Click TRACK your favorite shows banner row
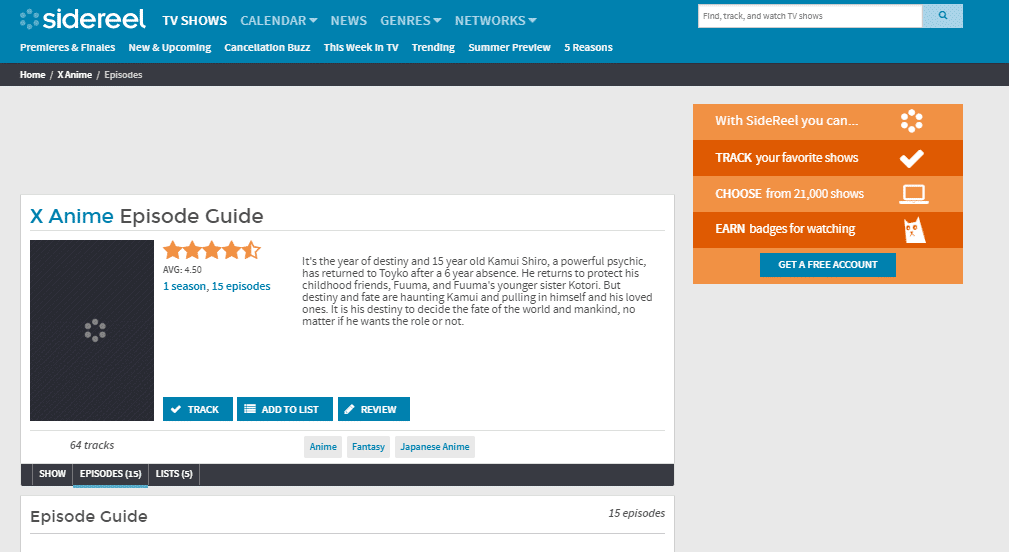The height and width of the screenshot is (552, 1009). pyautogui.click(x=828, y=158)
